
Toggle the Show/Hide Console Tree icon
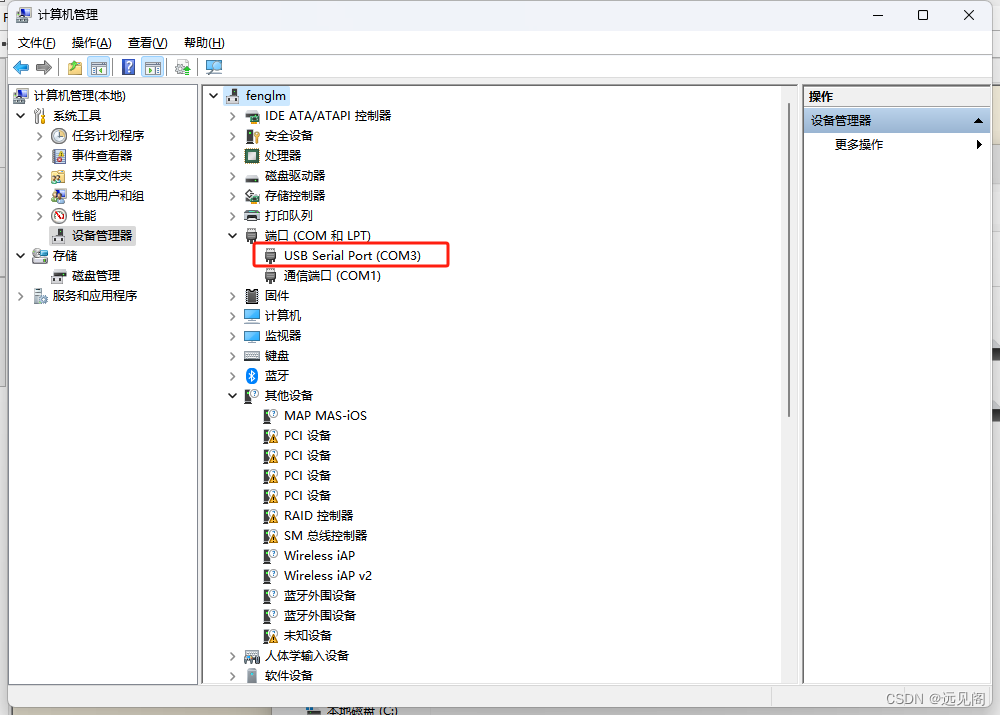coord(98,67)
